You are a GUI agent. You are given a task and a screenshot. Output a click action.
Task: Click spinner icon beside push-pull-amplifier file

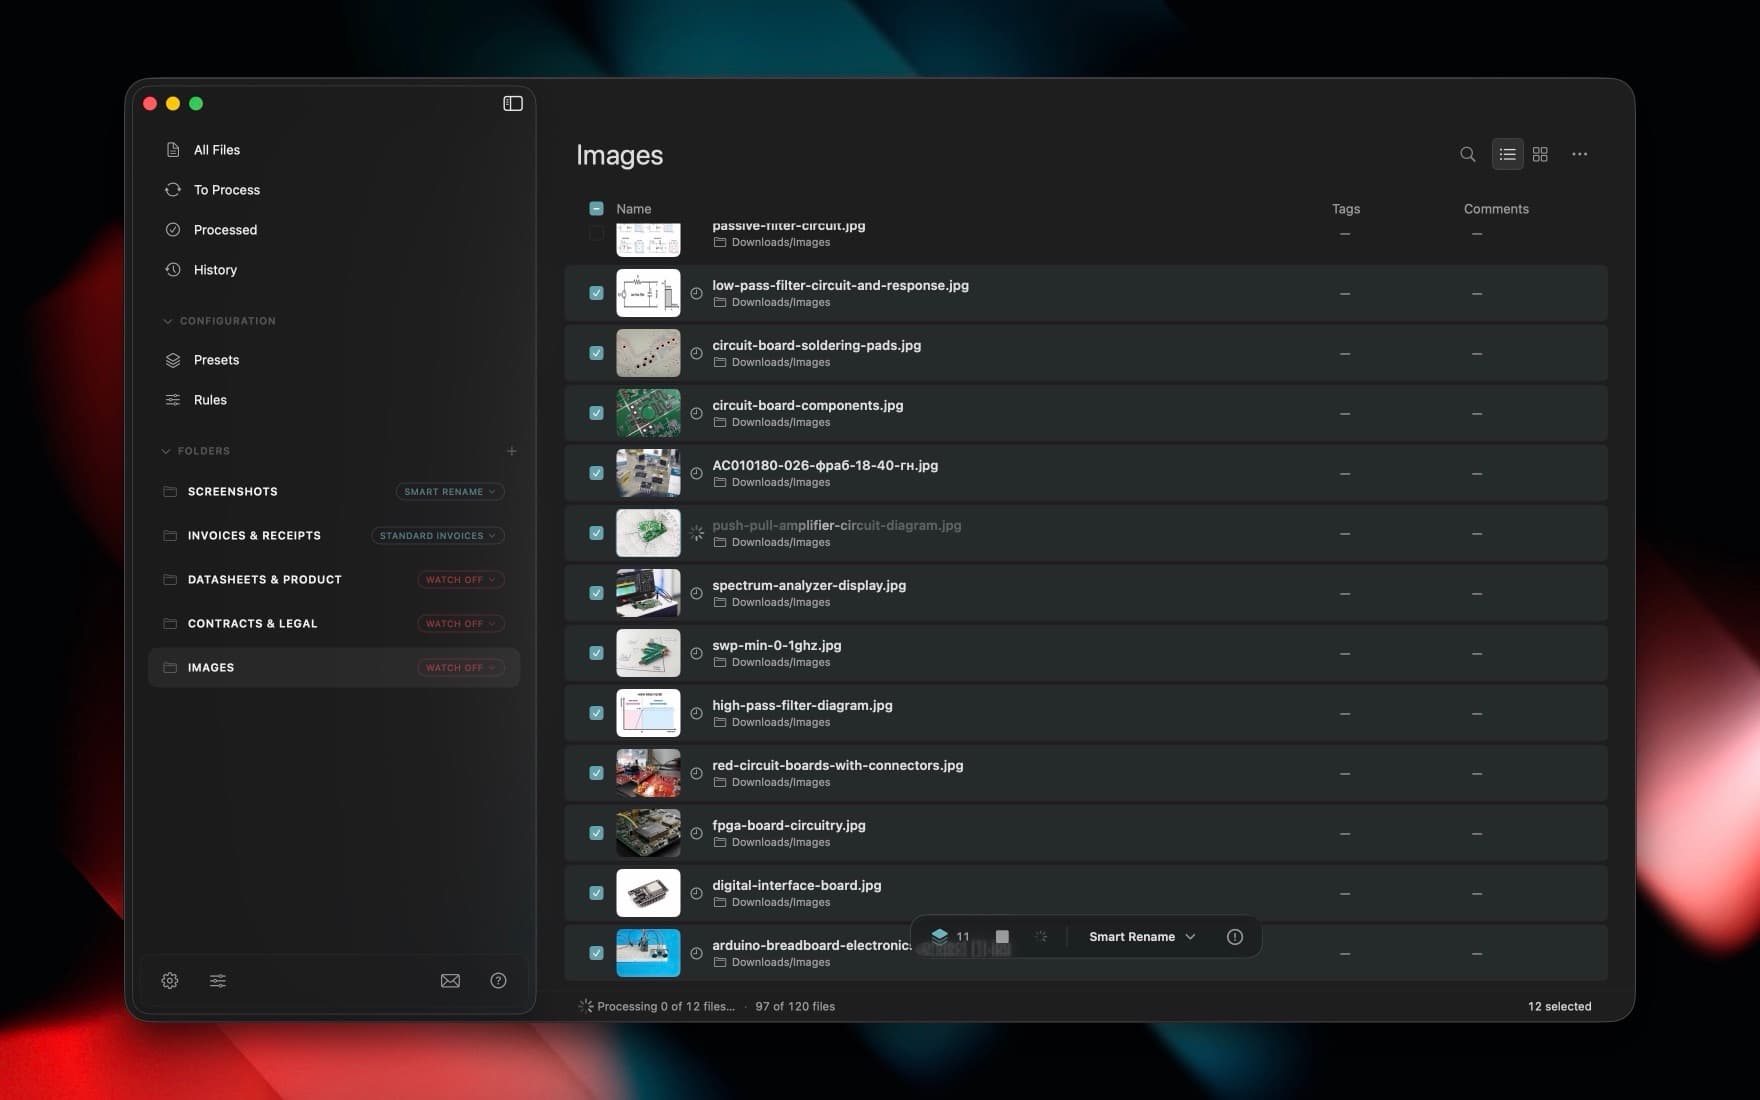tap(697, 533)
